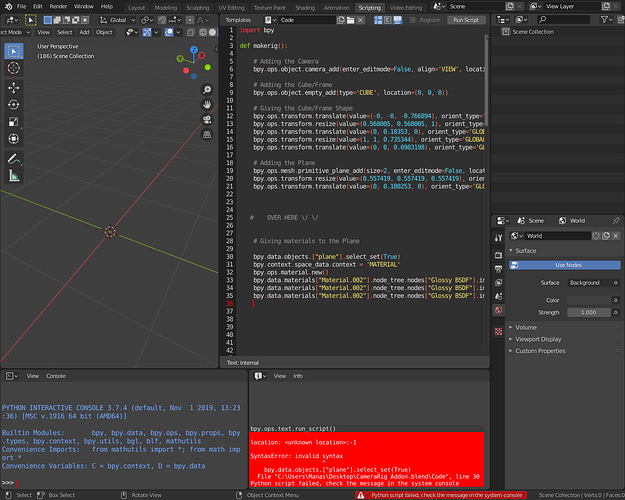Screen dimensions: 625x500
Task: Switch to the Shading workspace tab
Action: click(305, 8)
